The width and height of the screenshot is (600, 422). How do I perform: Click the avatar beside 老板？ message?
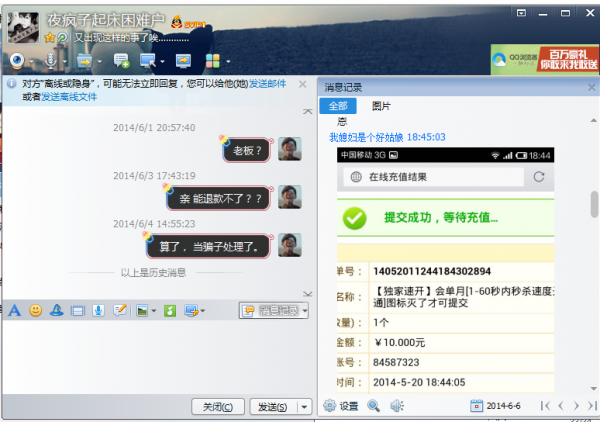point(290,149)
